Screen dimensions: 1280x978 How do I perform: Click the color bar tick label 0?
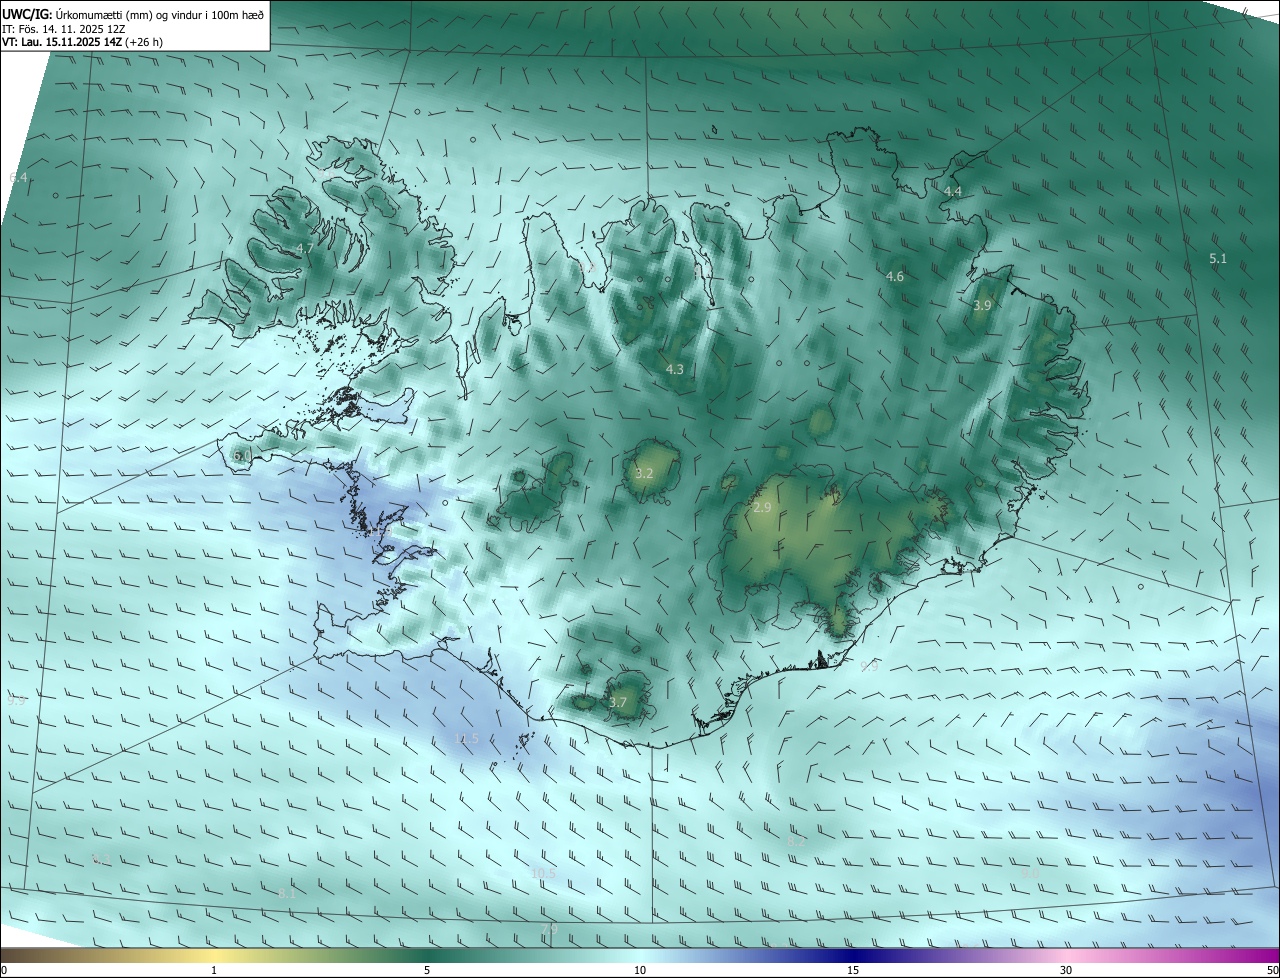pos(4,970)
